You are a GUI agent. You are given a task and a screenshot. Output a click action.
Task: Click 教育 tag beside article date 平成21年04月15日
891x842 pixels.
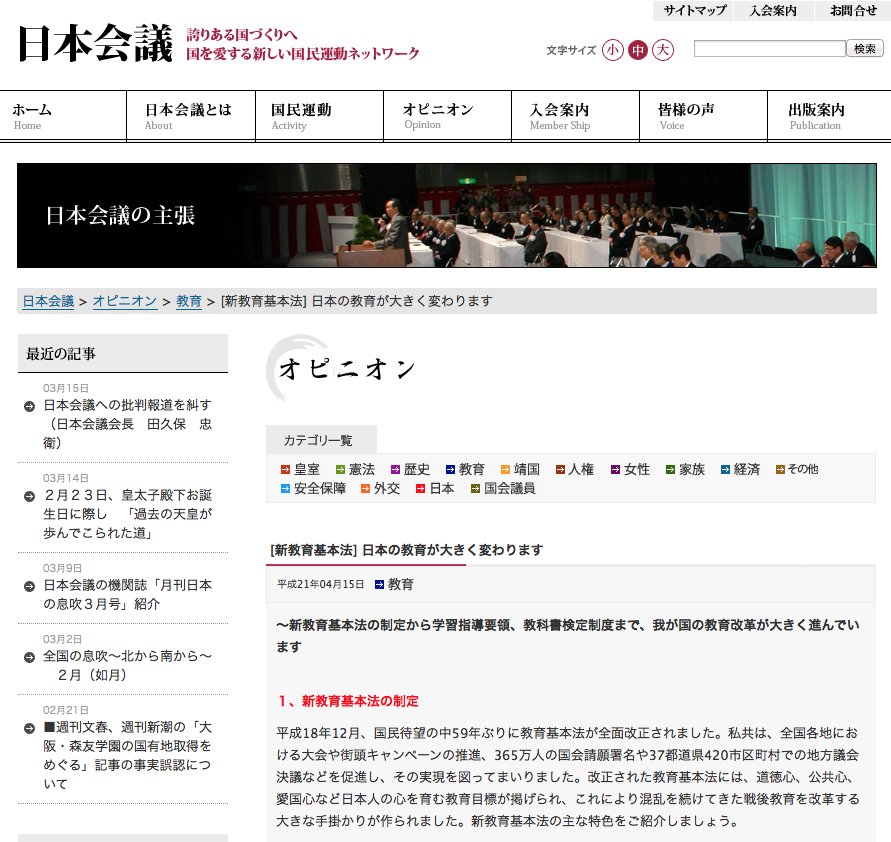pyautogui.click(x=401, y=585)
